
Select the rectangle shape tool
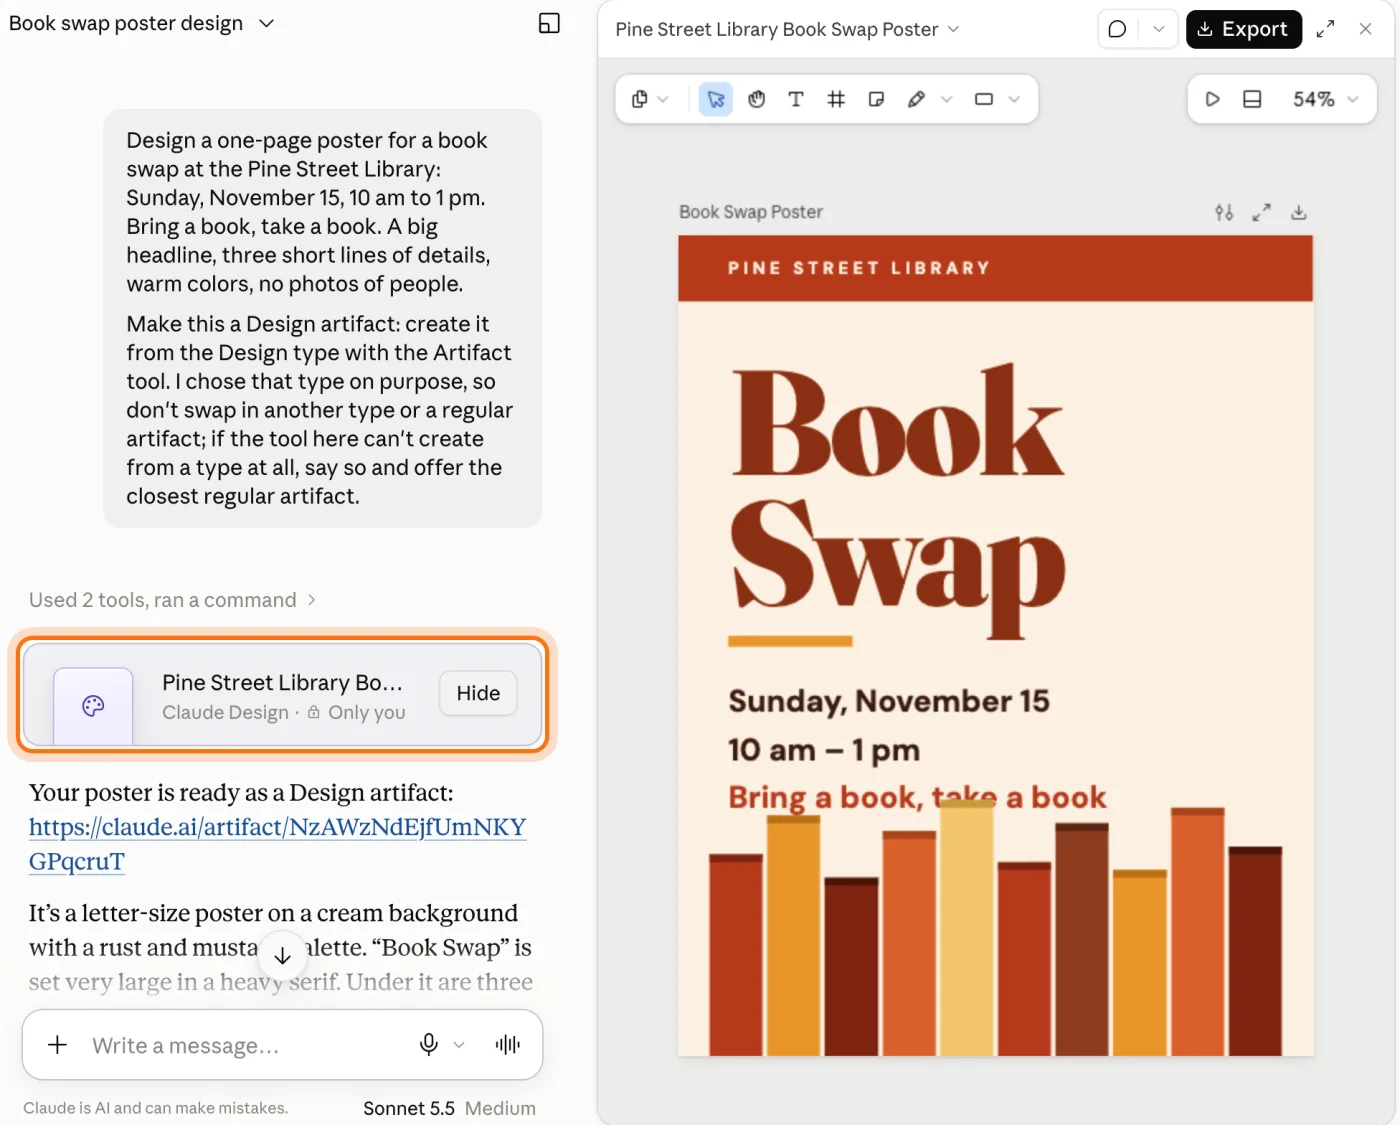pos(984,99)
